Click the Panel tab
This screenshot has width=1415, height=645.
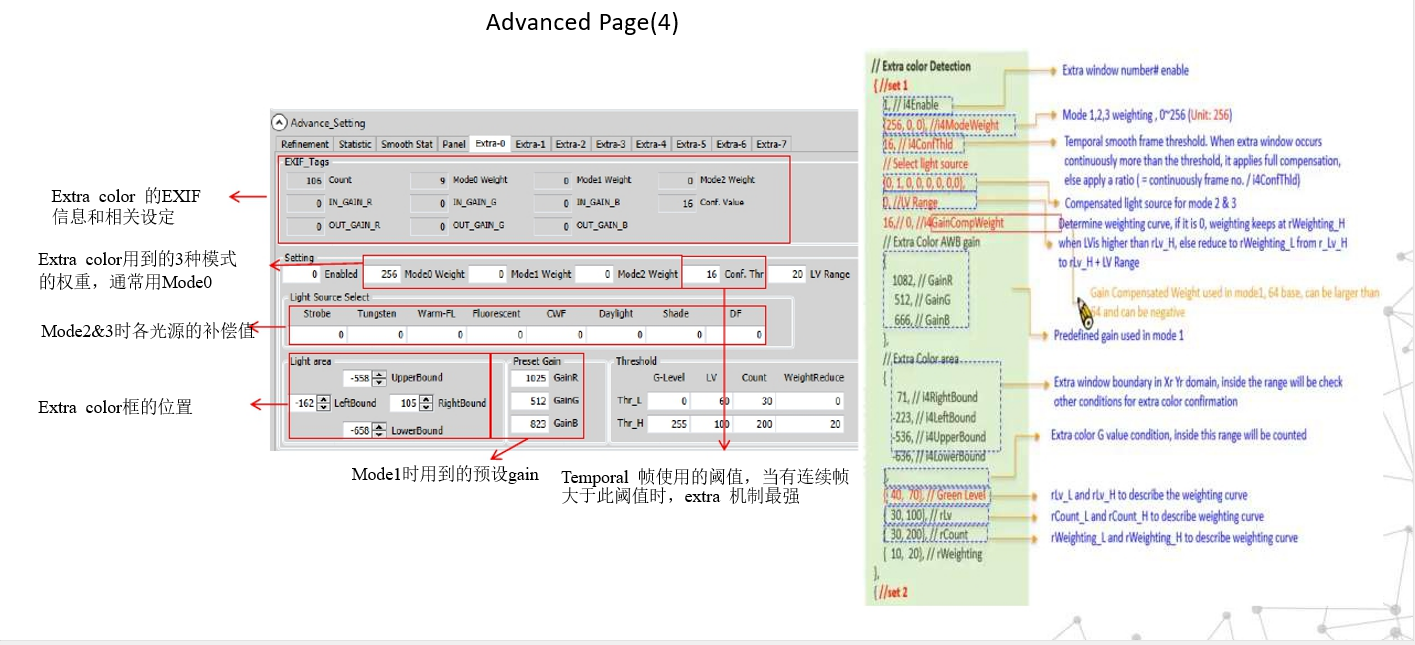tap(454, 144)
